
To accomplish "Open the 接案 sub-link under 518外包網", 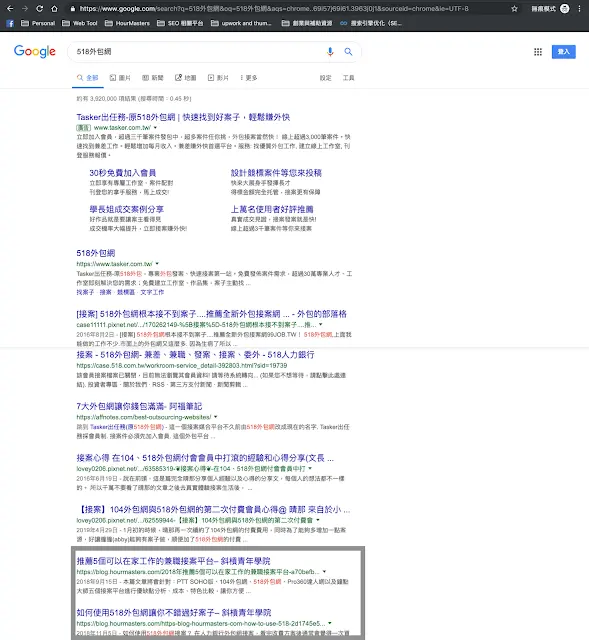I will (105, 292).
